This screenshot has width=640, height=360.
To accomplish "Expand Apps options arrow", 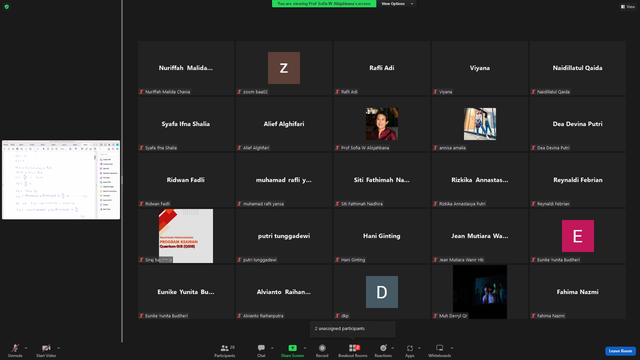I will click(x=419, y=348).
